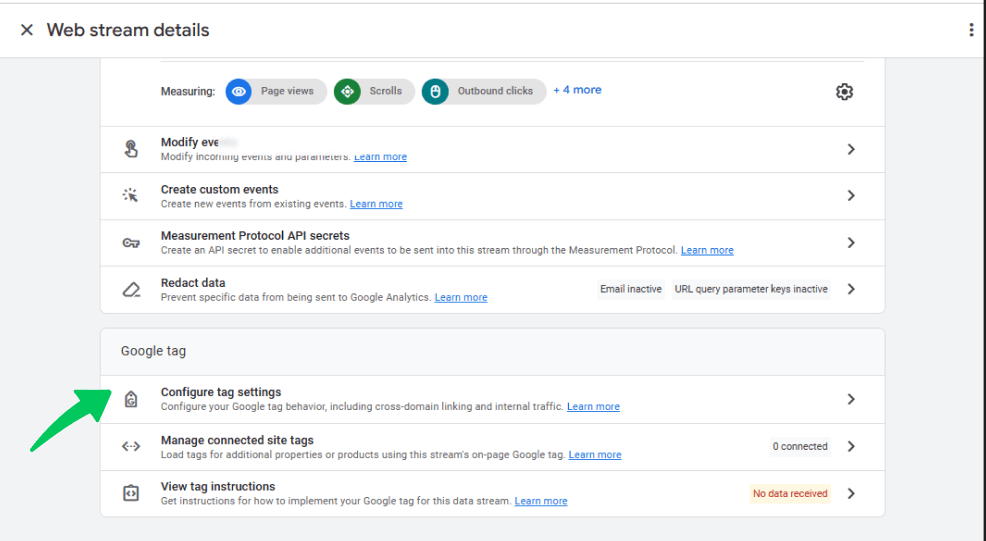Screen dimensions: 986x541
Task: Click the Web stream details heading
Action: (x=128, y=30)
